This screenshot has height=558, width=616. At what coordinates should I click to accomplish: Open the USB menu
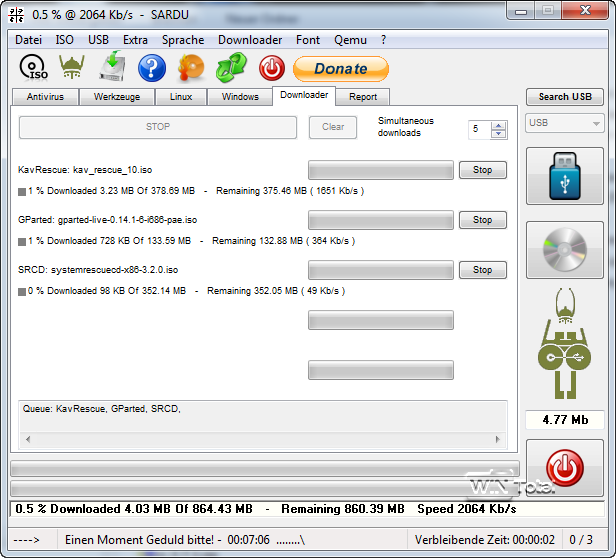(x=98, y=40)
